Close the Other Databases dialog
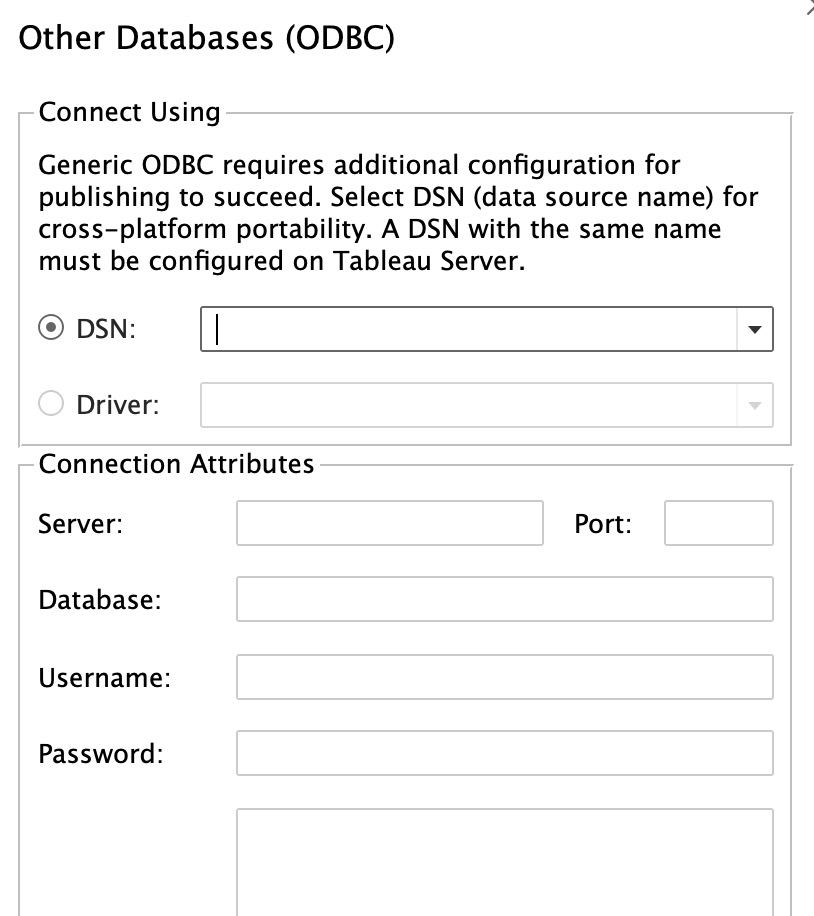814x916 pixels. coord(809,7)
